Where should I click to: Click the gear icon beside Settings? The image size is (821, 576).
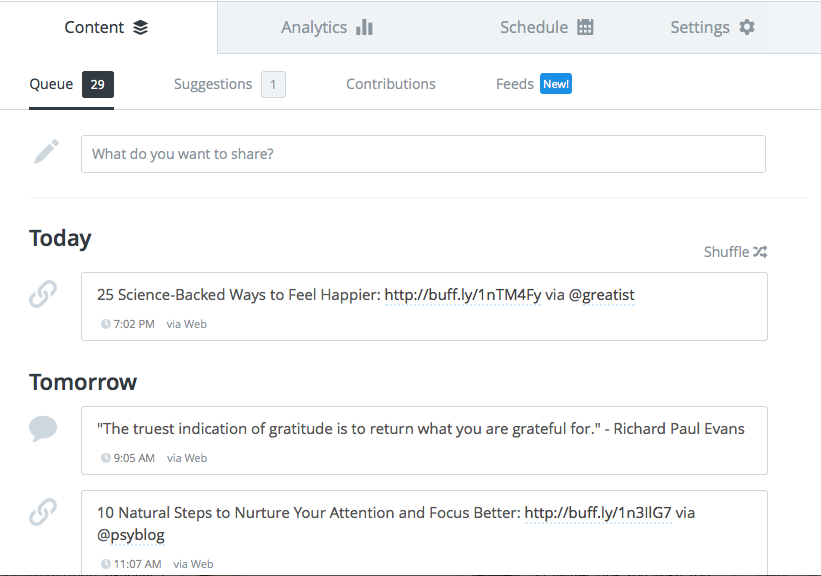748,27
